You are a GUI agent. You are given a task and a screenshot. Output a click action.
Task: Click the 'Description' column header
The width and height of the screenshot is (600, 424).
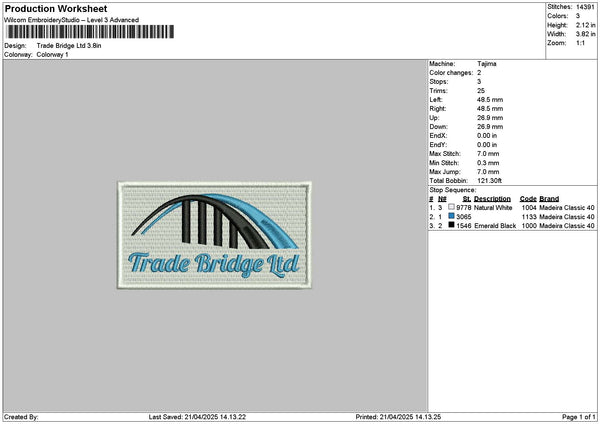492,199
